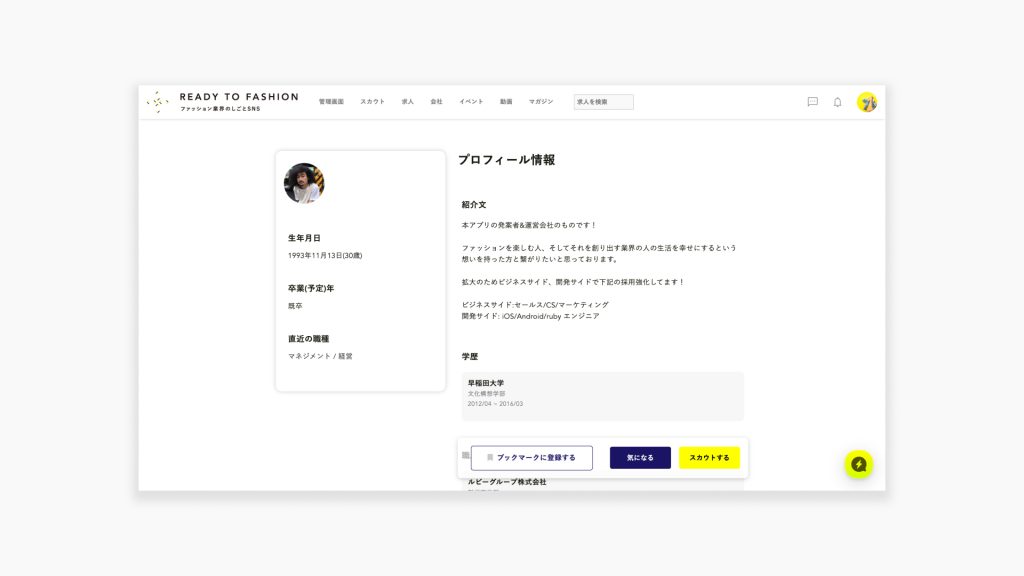Click the READY TO FASHION title text
Image resolution: width=1024 pixels, height=576 pixels.
coord(238,97)
